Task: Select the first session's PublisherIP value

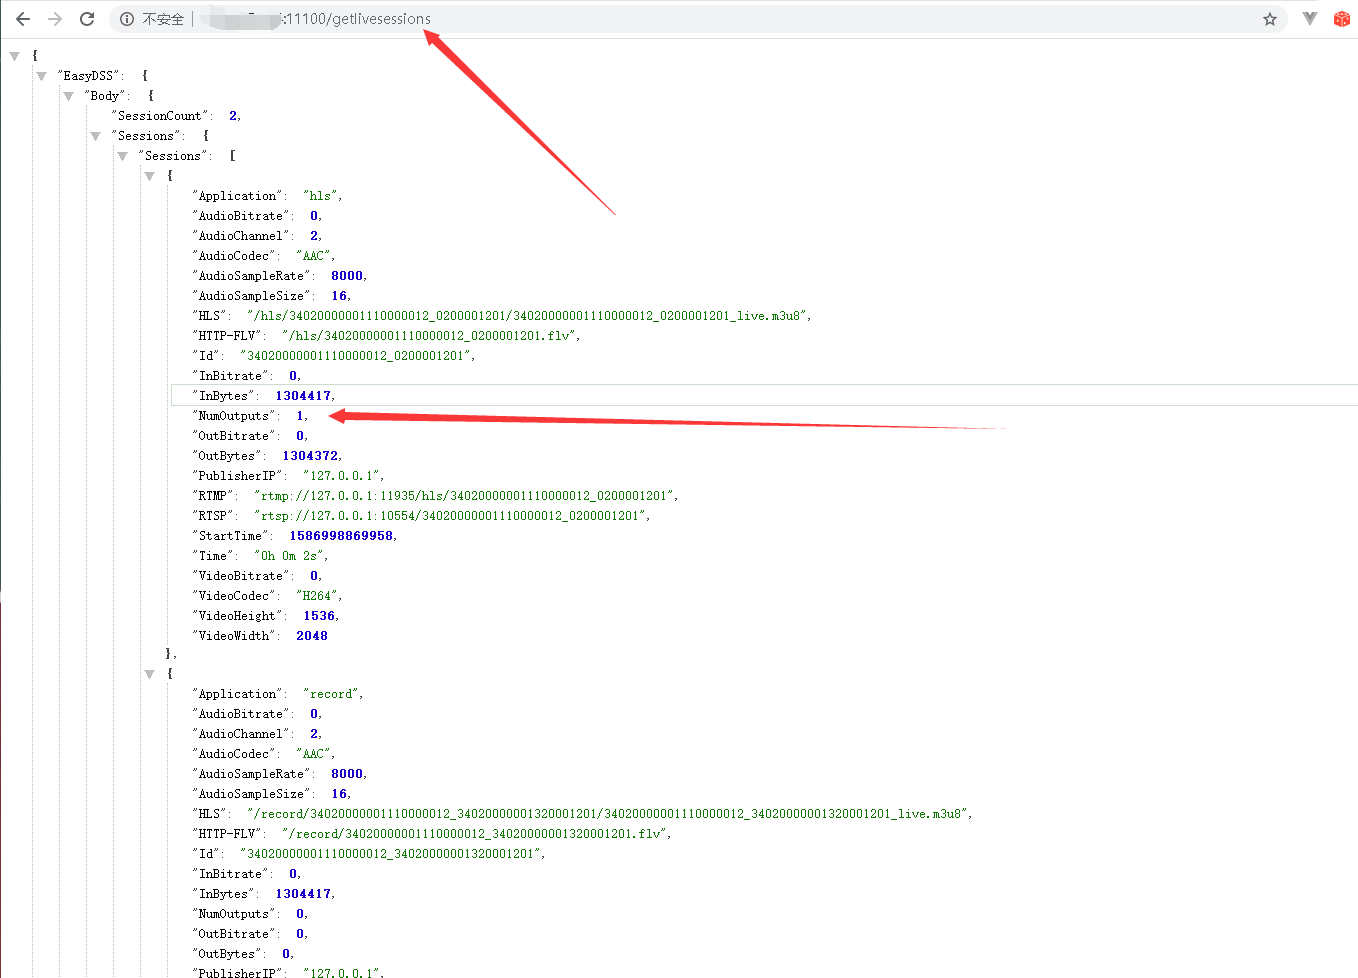Action: pos(342,476)
